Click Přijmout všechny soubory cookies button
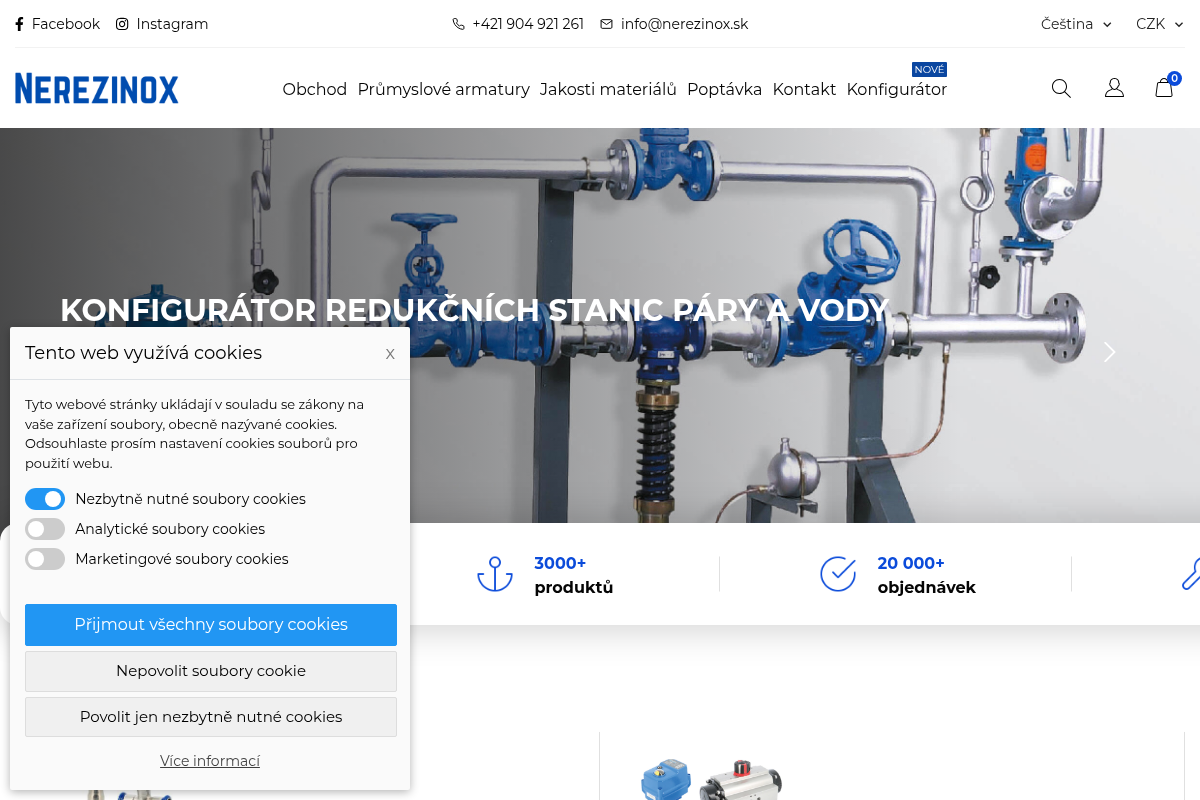Screen dimensions: 1200x800 tap(211, 625)
